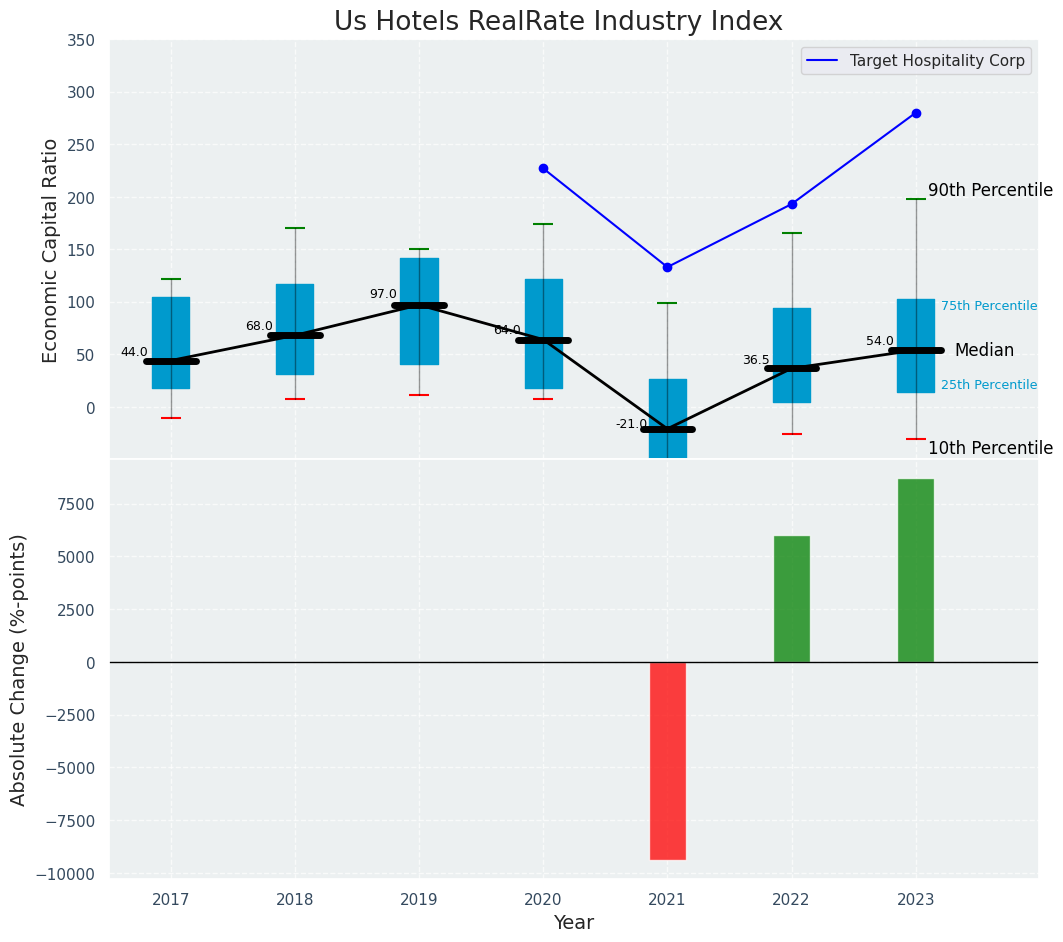Click the -21.0 median label

[631, 424]
